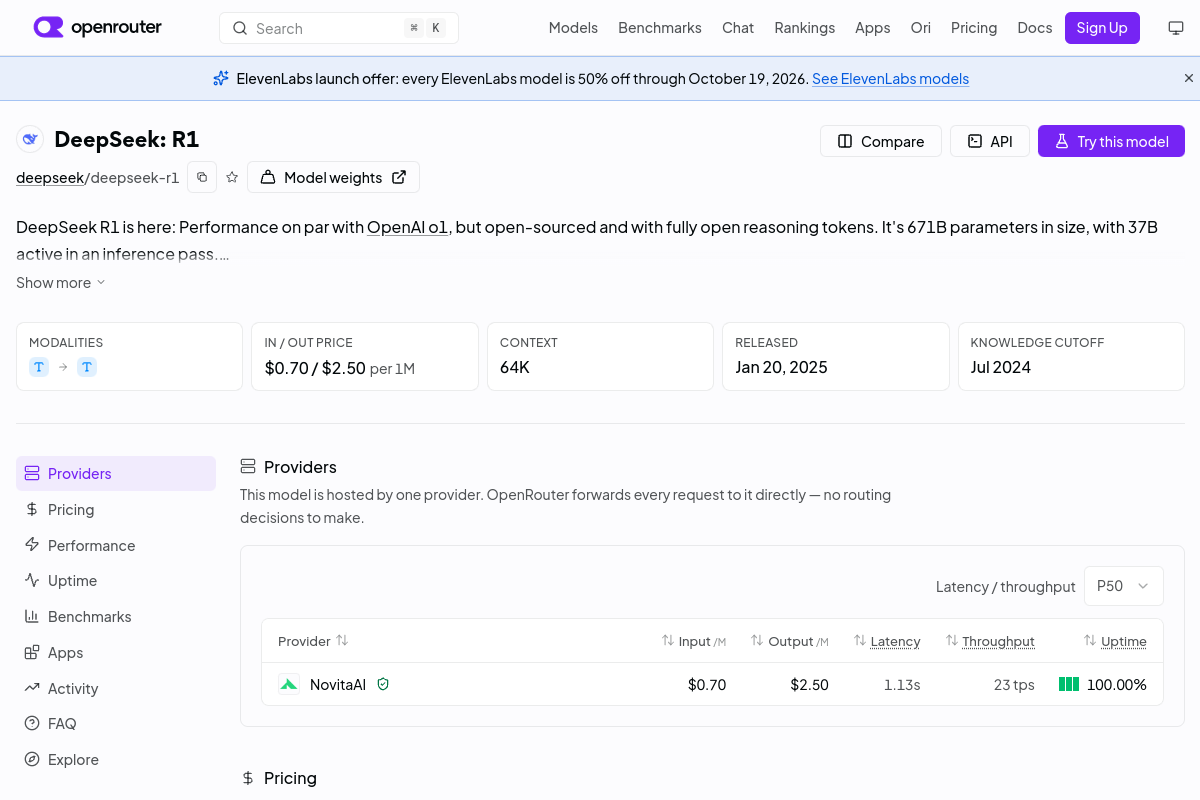Go to Pricing in top navigation
Screen dimensions: 1200x800
(974, 28)
